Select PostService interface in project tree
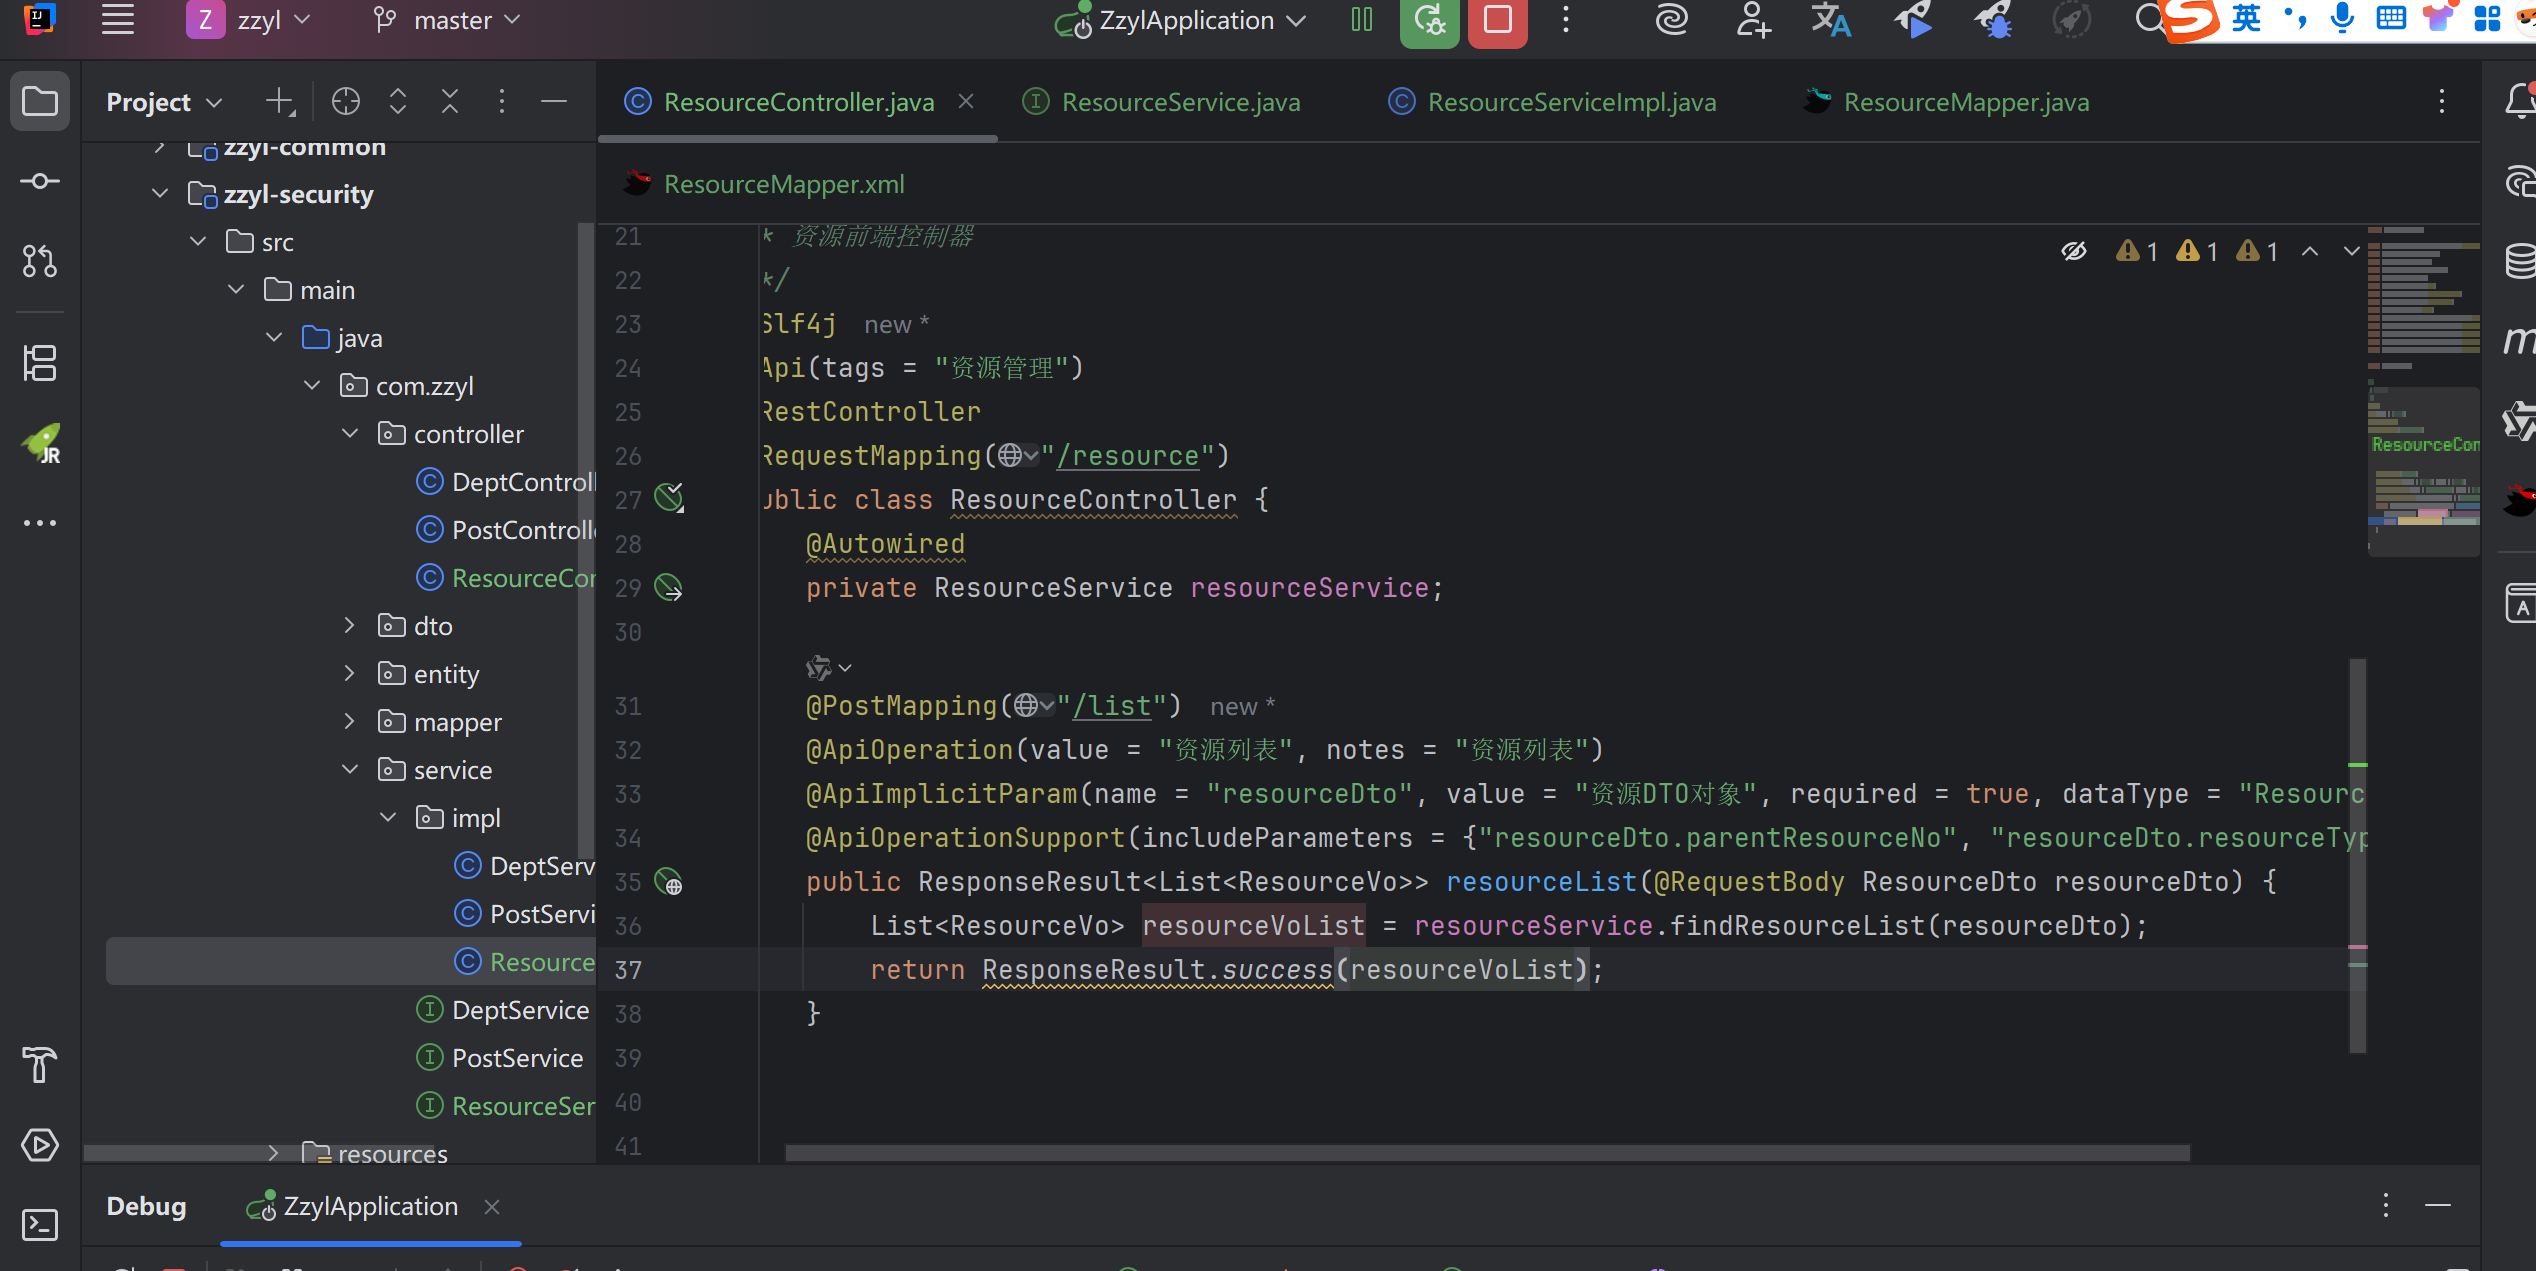The height and width of the screenshot is (1271, 2536). (x=516, y=1058)
